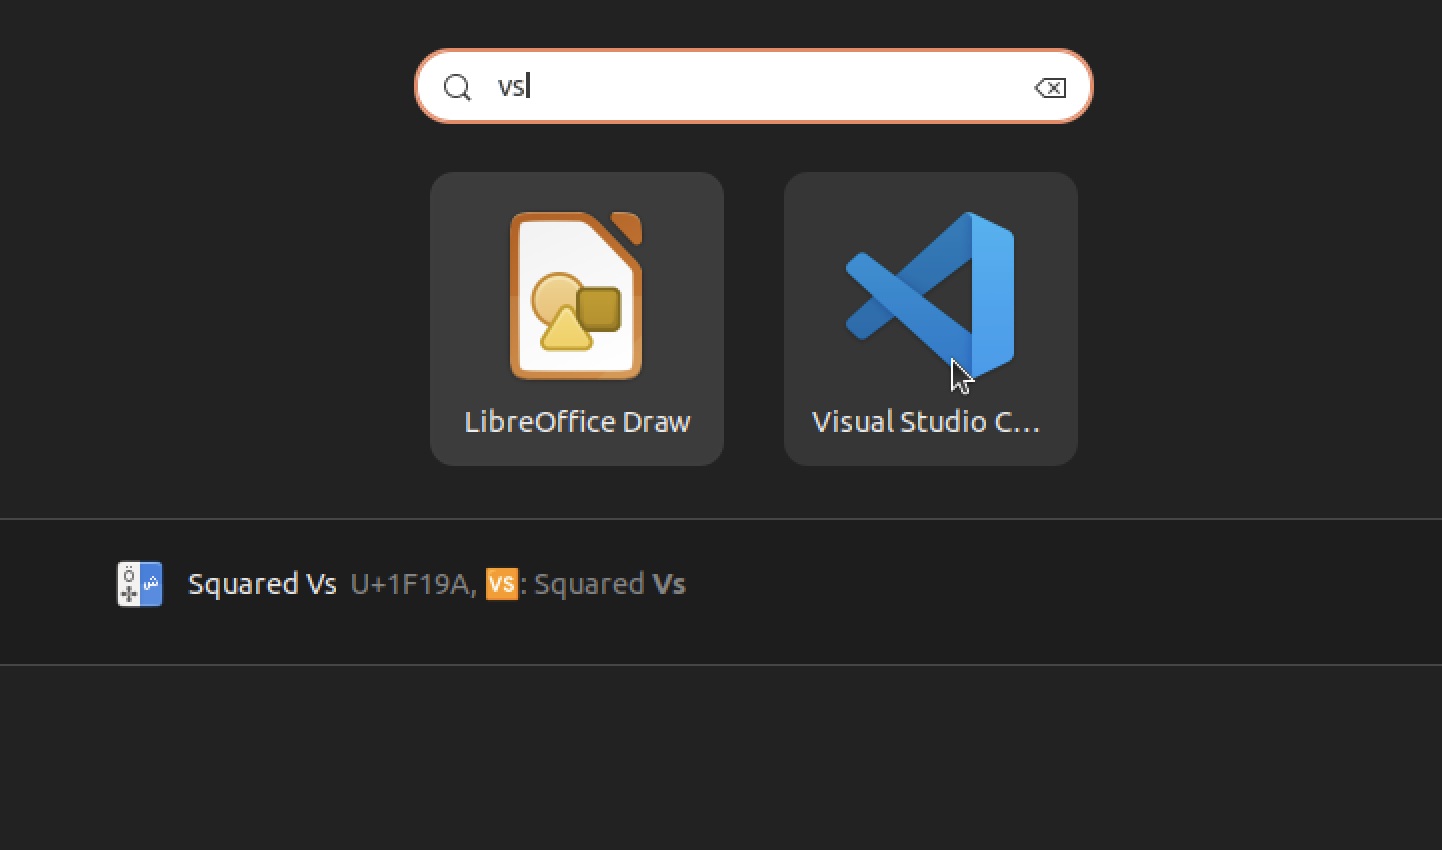Clear the search field text
Image resolution: width=1442 pixels, height=850 pixels.
click(1050, 88)
